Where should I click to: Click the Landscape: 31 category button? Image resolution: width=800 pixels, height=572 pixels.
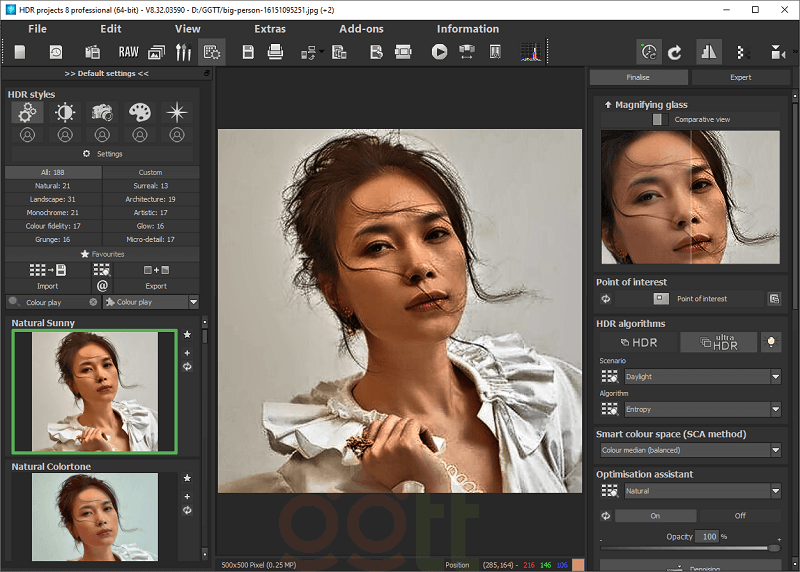pyautogui.click(x=53, y=199)
